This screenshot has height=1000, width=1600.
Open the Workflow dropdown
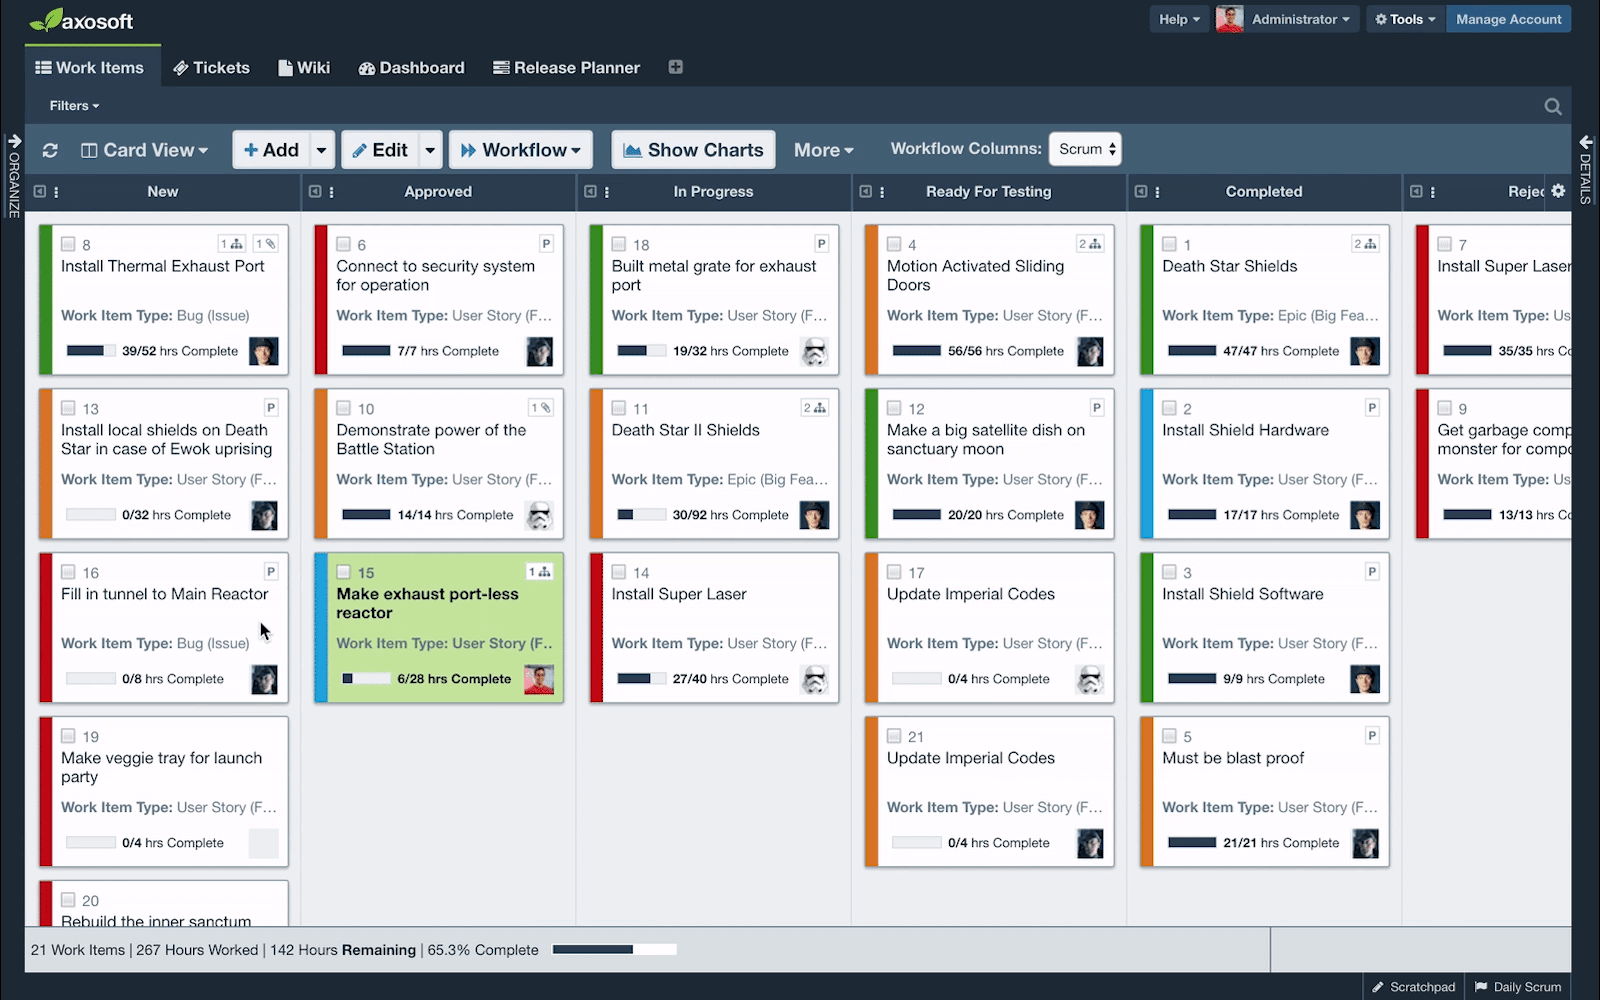click(x=521, y=150)
